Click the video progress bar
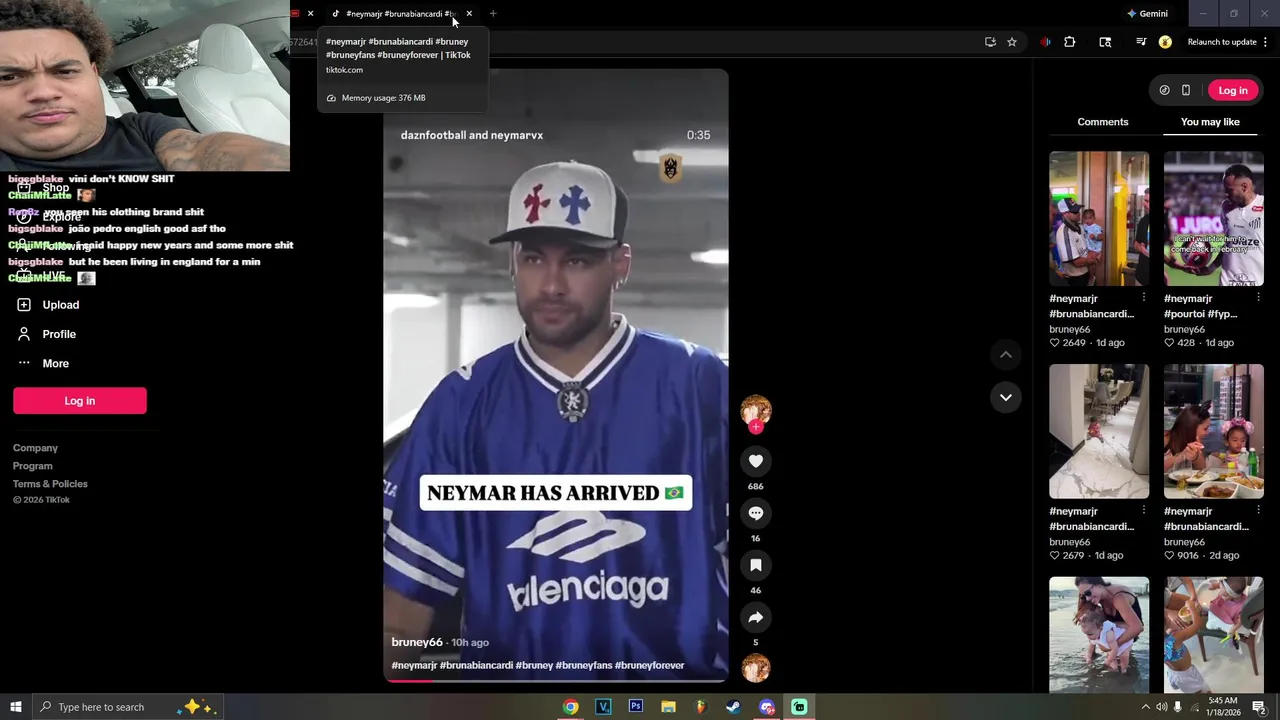 (x=556, y=681)
